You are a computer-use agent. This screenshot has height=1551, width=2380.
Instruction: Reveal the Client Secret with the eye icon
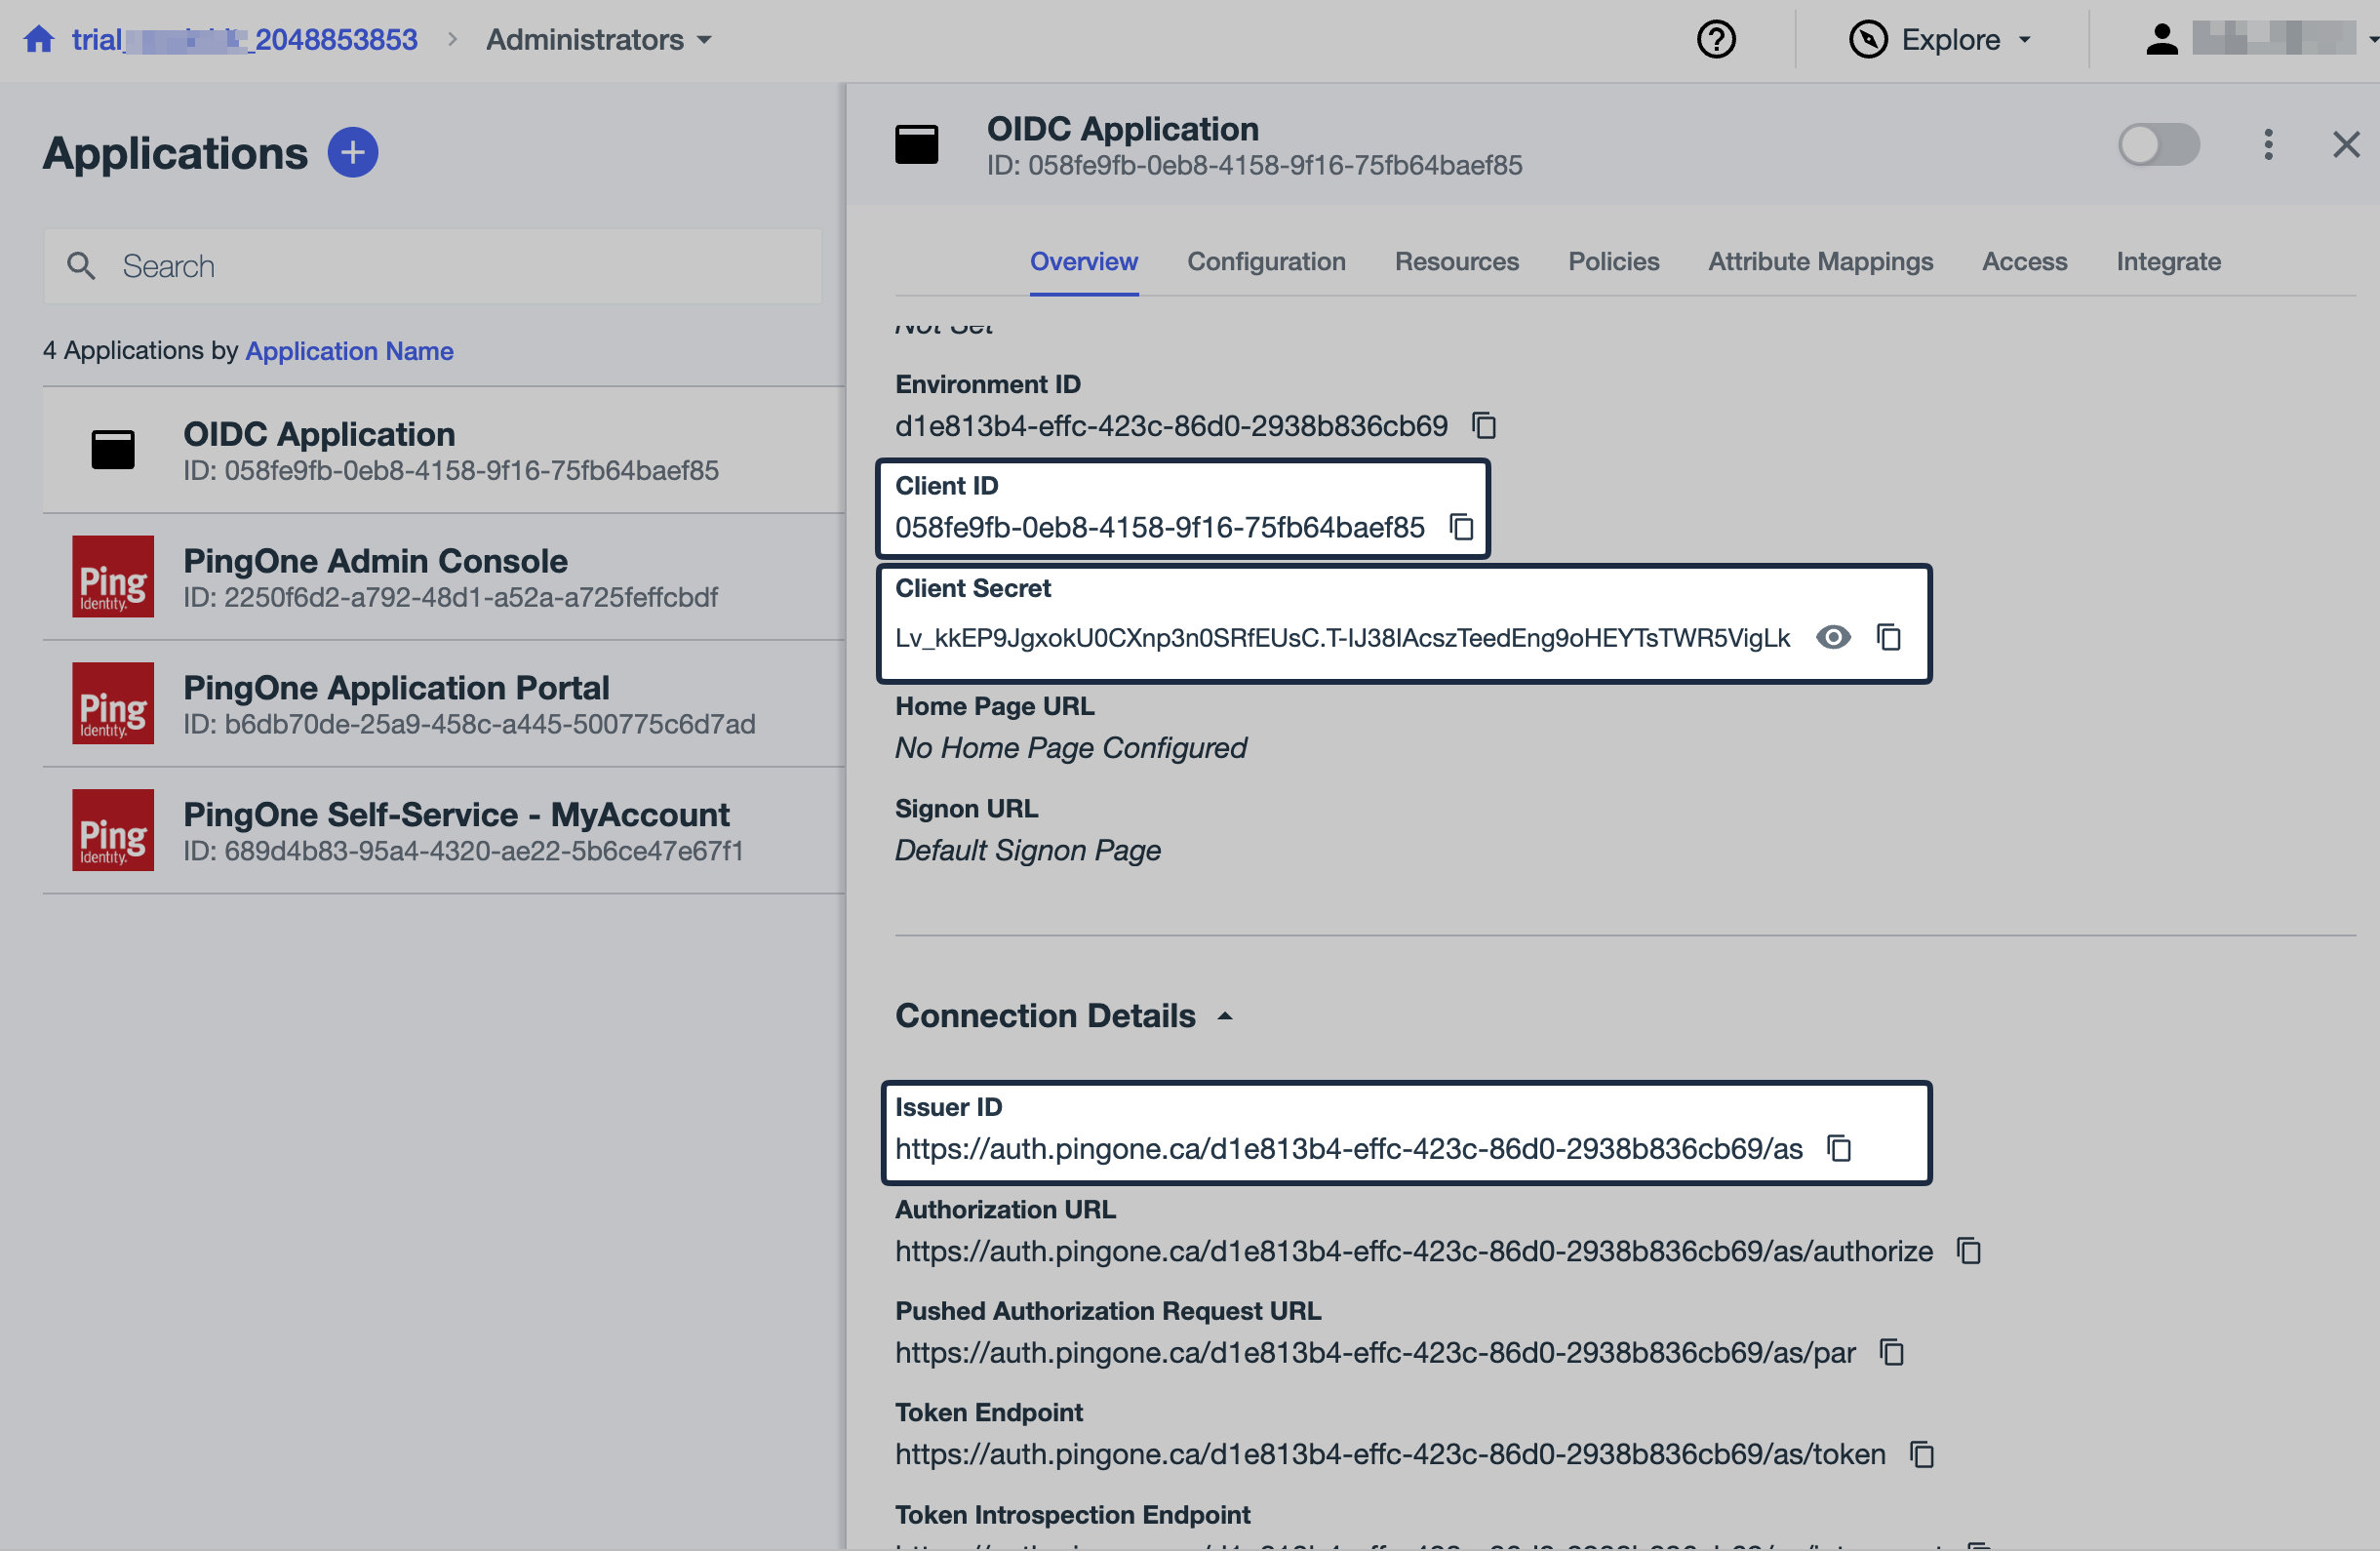(1834, 637)
